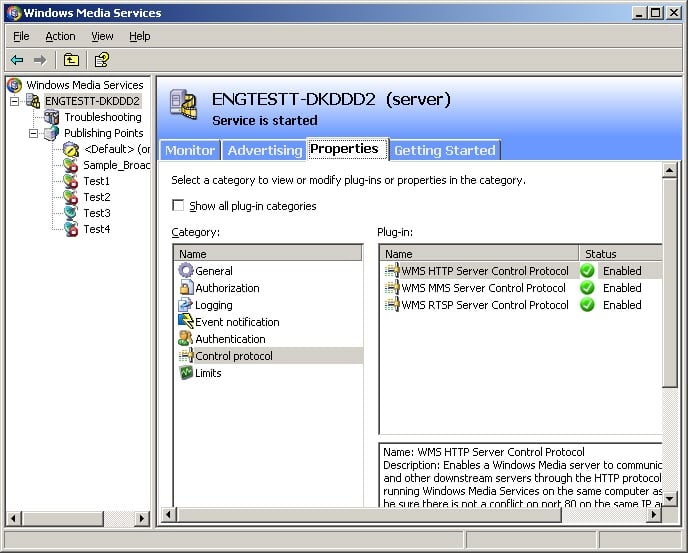
Task: Select the Authentication category icon
Action: click(x=186, y=339)
